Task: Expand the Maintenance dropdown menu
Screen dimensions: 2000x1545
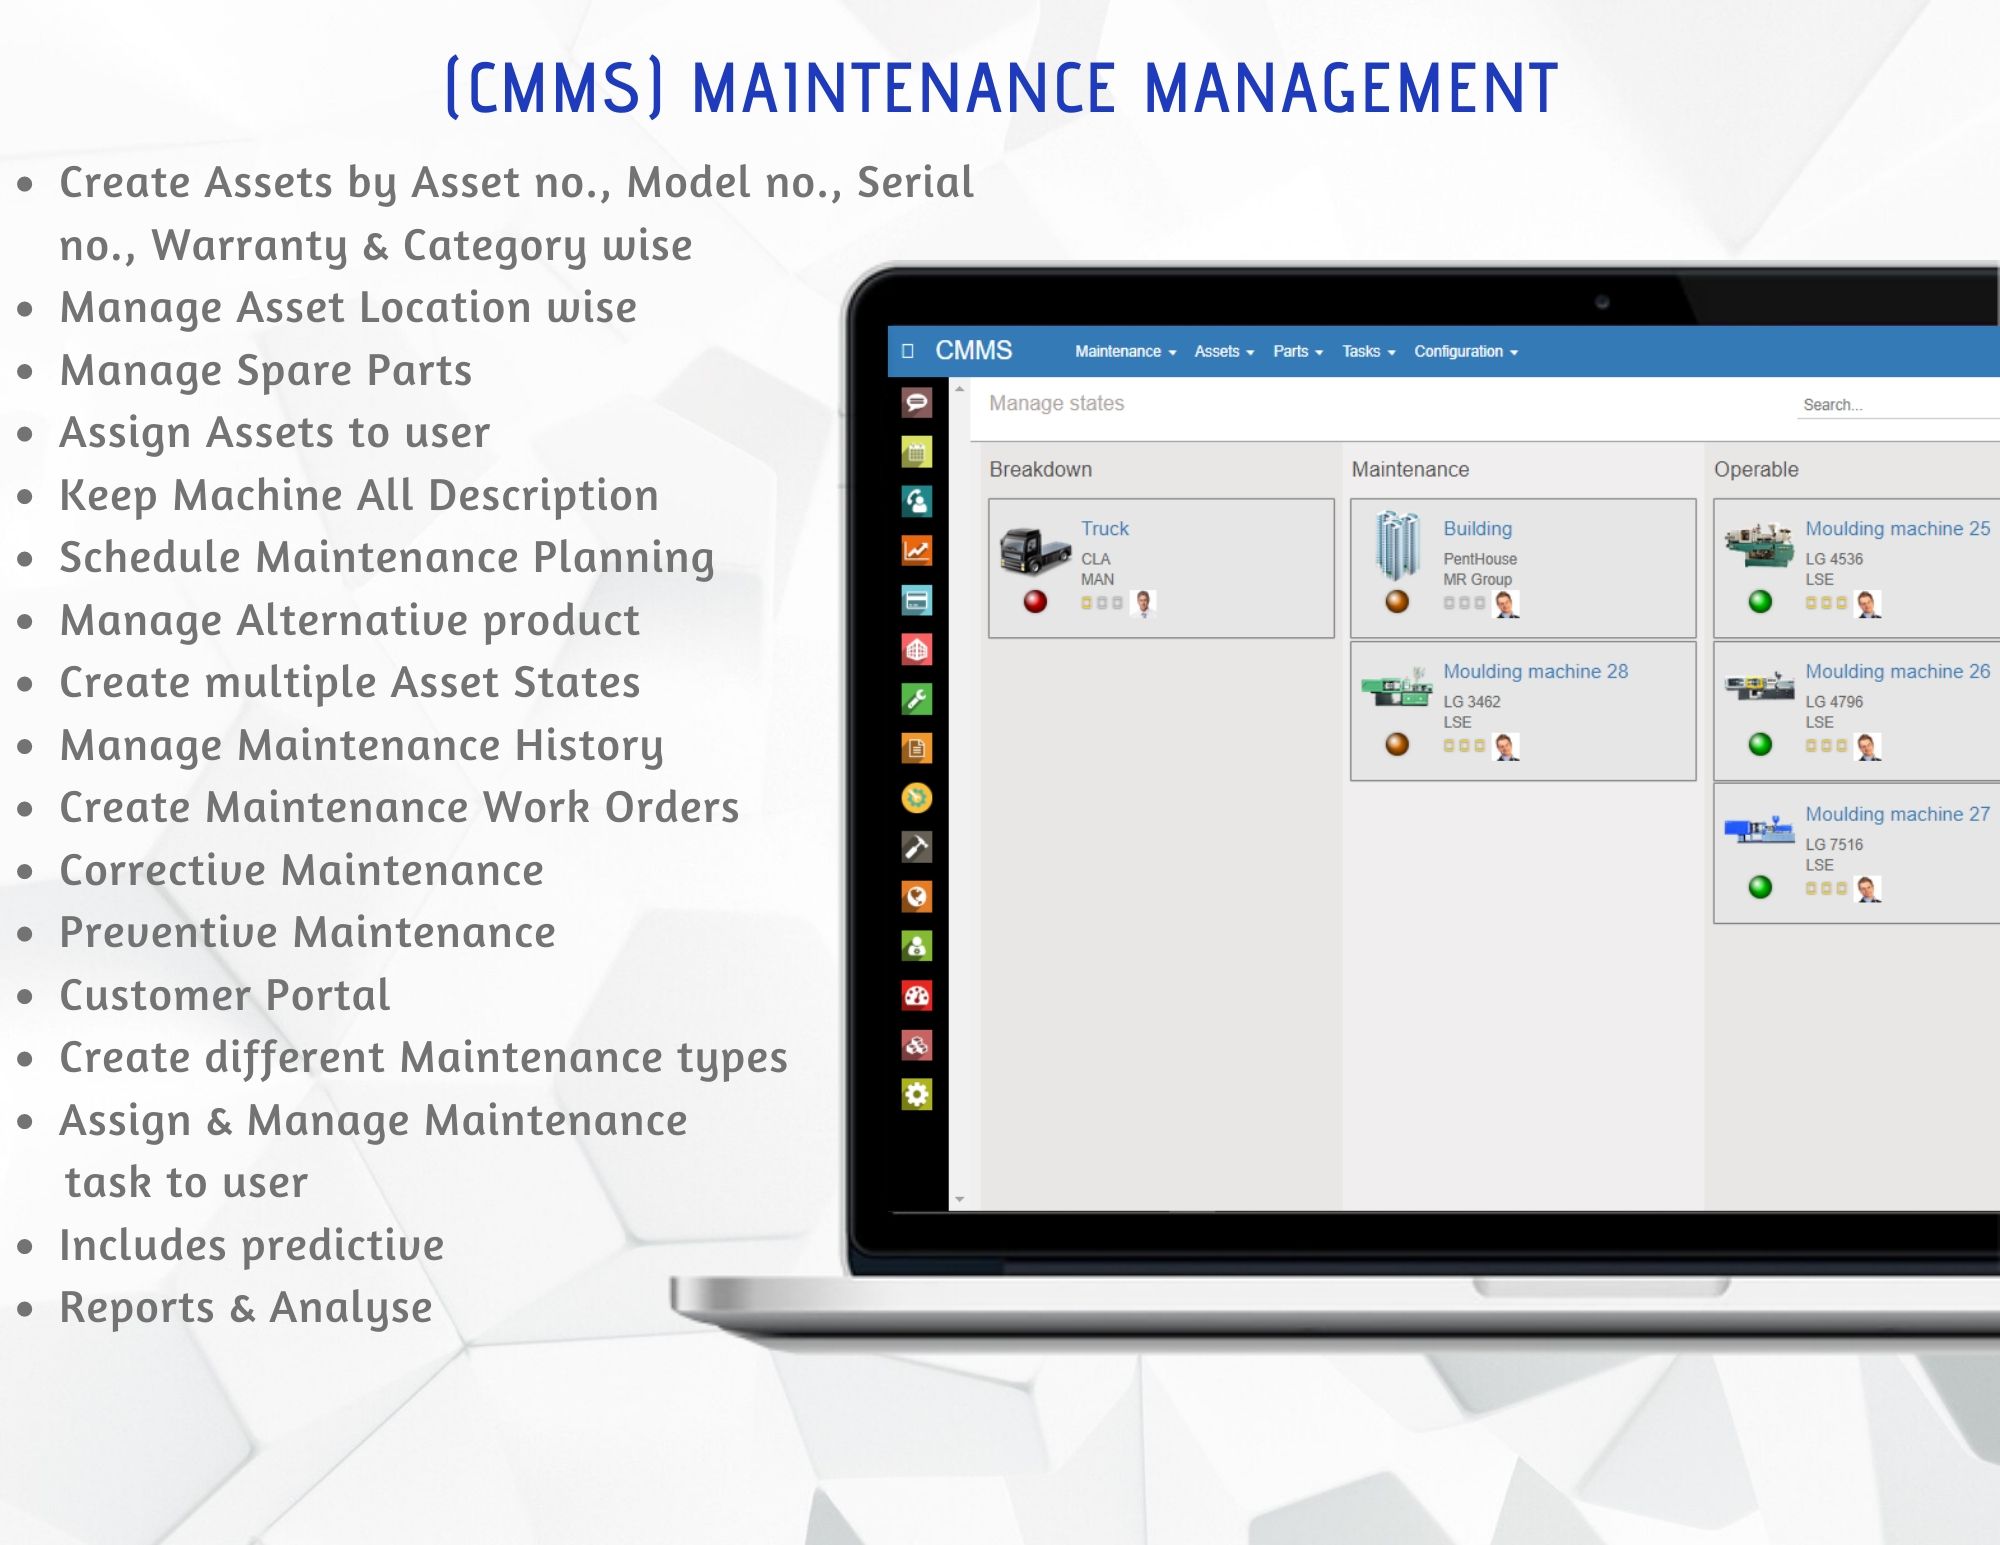Action: 1125,351
